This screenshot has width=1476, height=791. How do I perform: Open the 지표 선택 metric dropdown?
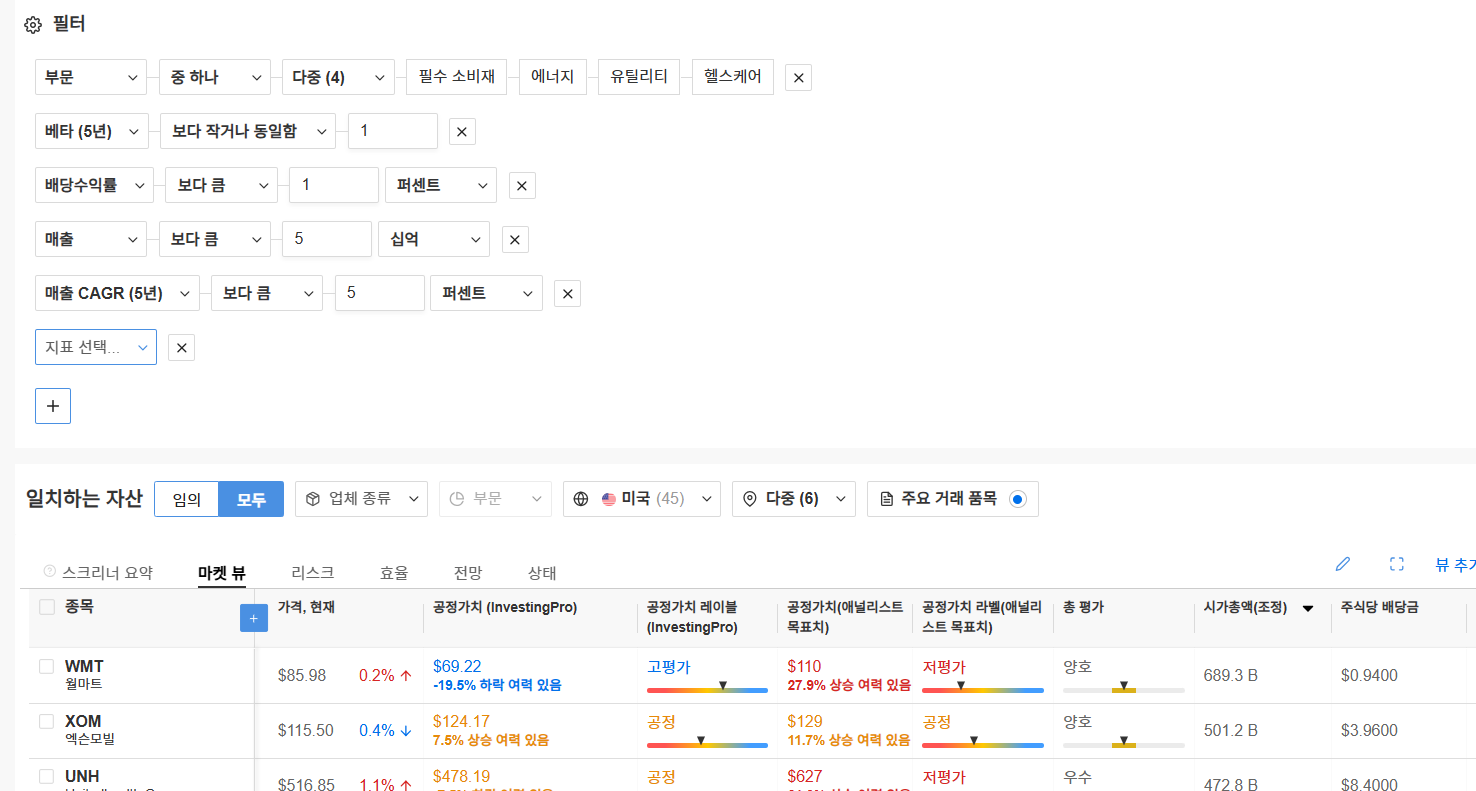96,347
